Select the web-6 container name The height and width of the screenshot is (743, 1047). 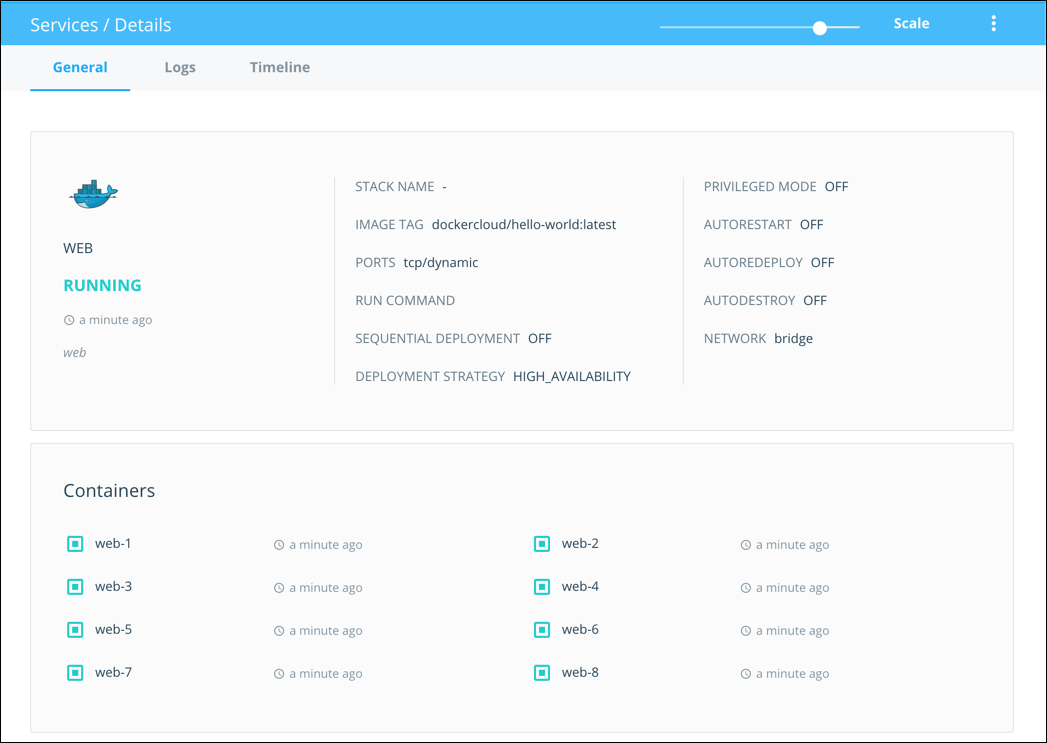[580, 630]
